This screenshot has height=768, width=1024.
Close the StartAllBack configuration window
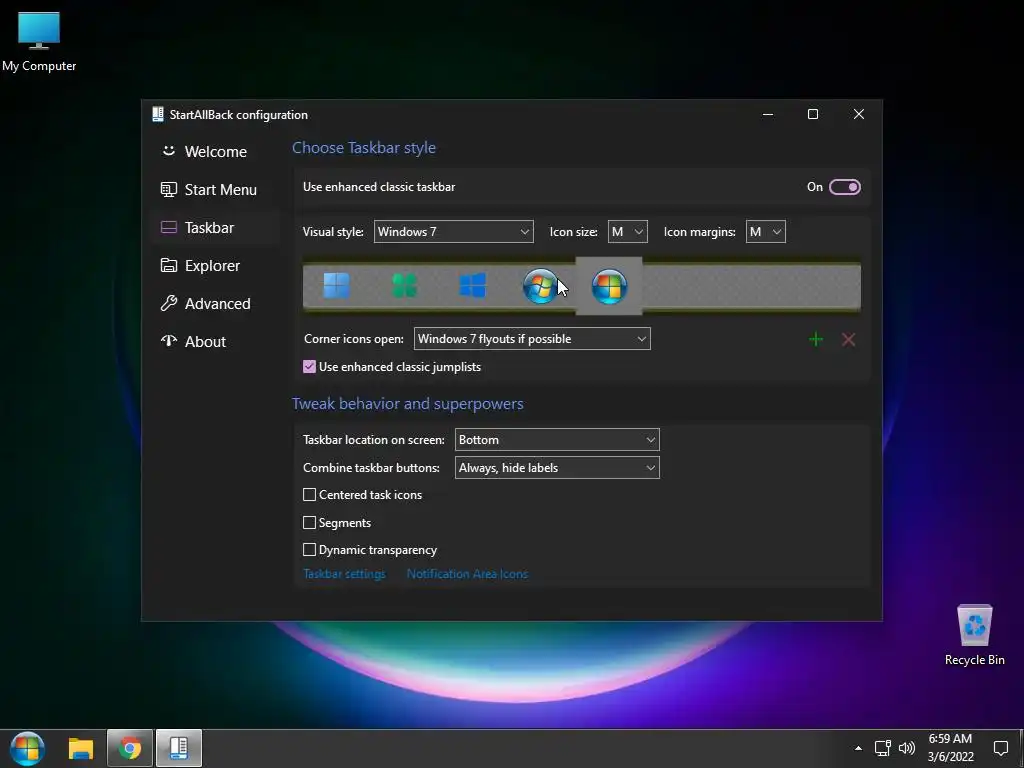tap(859, 114)
